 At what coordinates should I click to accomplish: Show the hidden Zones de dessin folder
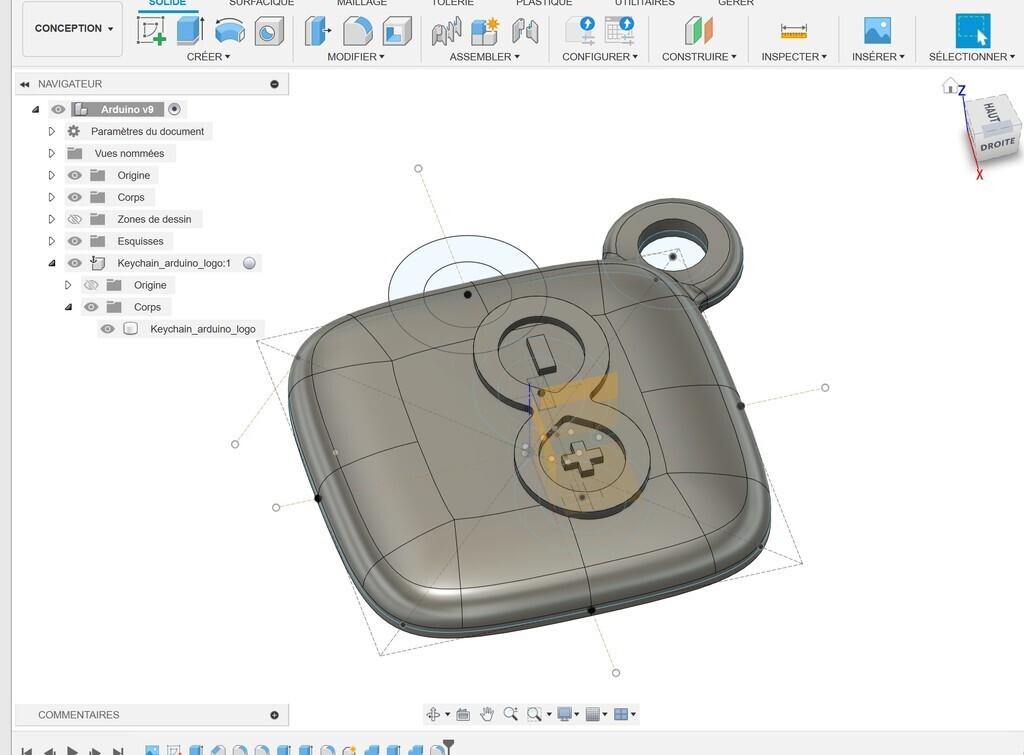click(x=75, y=219)
